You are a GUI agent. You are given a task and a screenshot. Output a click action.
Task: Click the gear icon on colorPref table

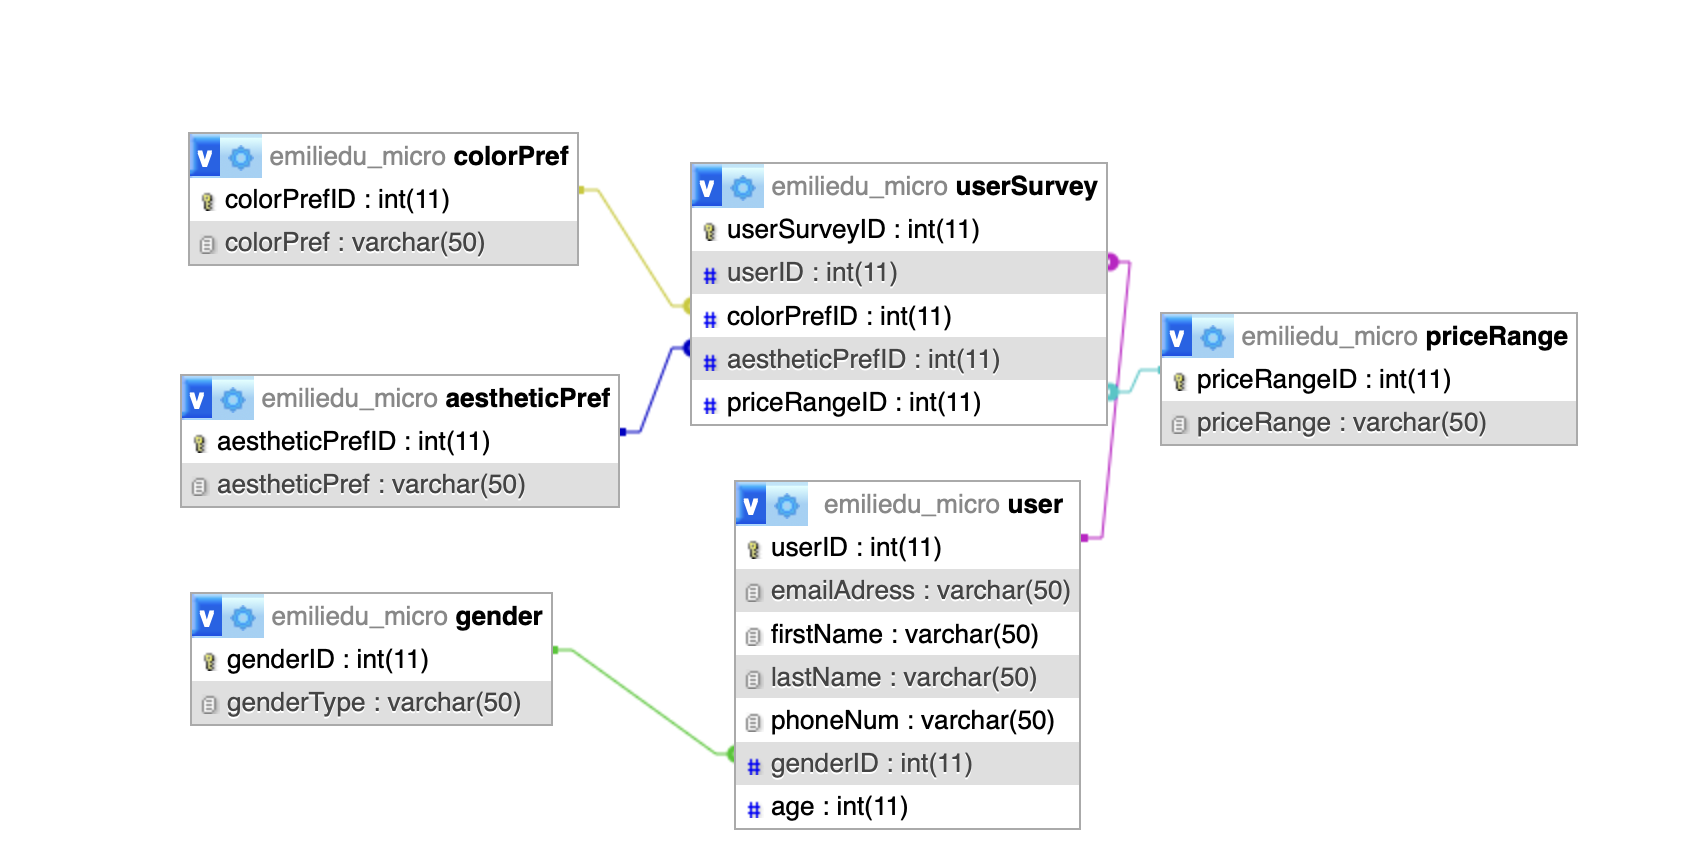pyautogui.click(x=241, y=157)
